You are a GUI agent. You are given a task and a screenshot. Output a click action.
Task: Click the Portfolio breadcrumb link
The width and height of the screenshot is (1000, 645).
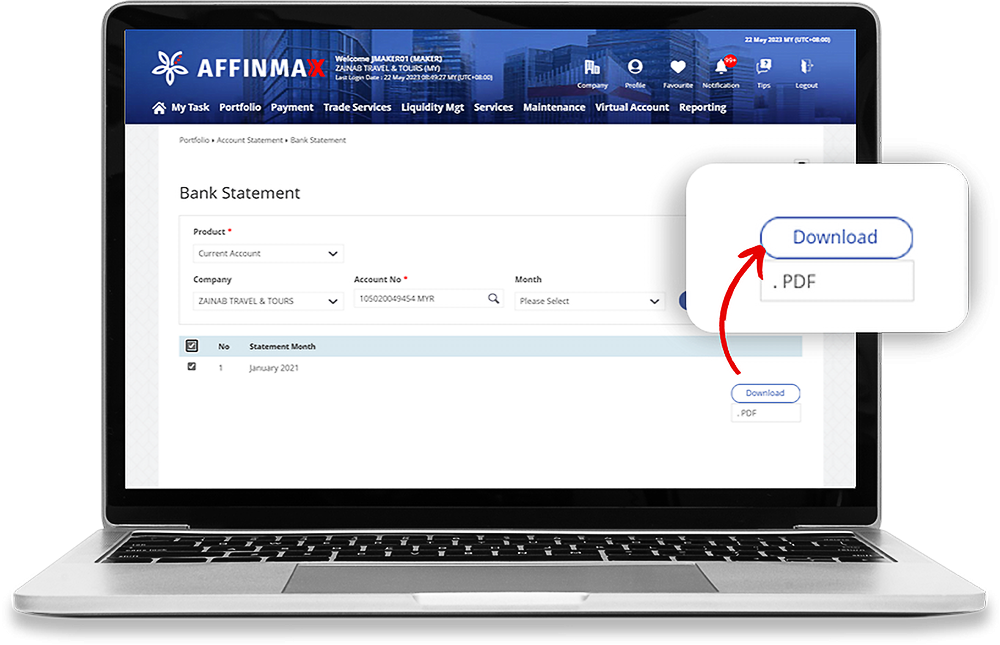coord(194,140)
